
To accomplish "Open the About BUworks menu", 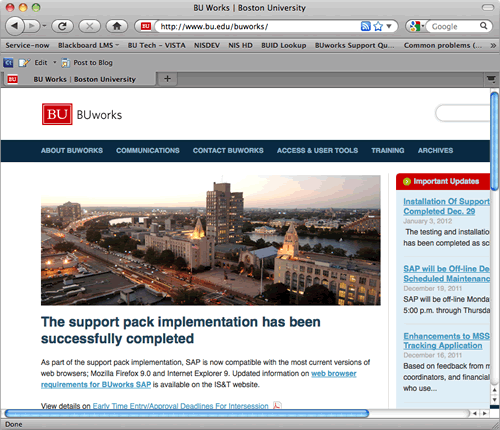I will 72,151.
